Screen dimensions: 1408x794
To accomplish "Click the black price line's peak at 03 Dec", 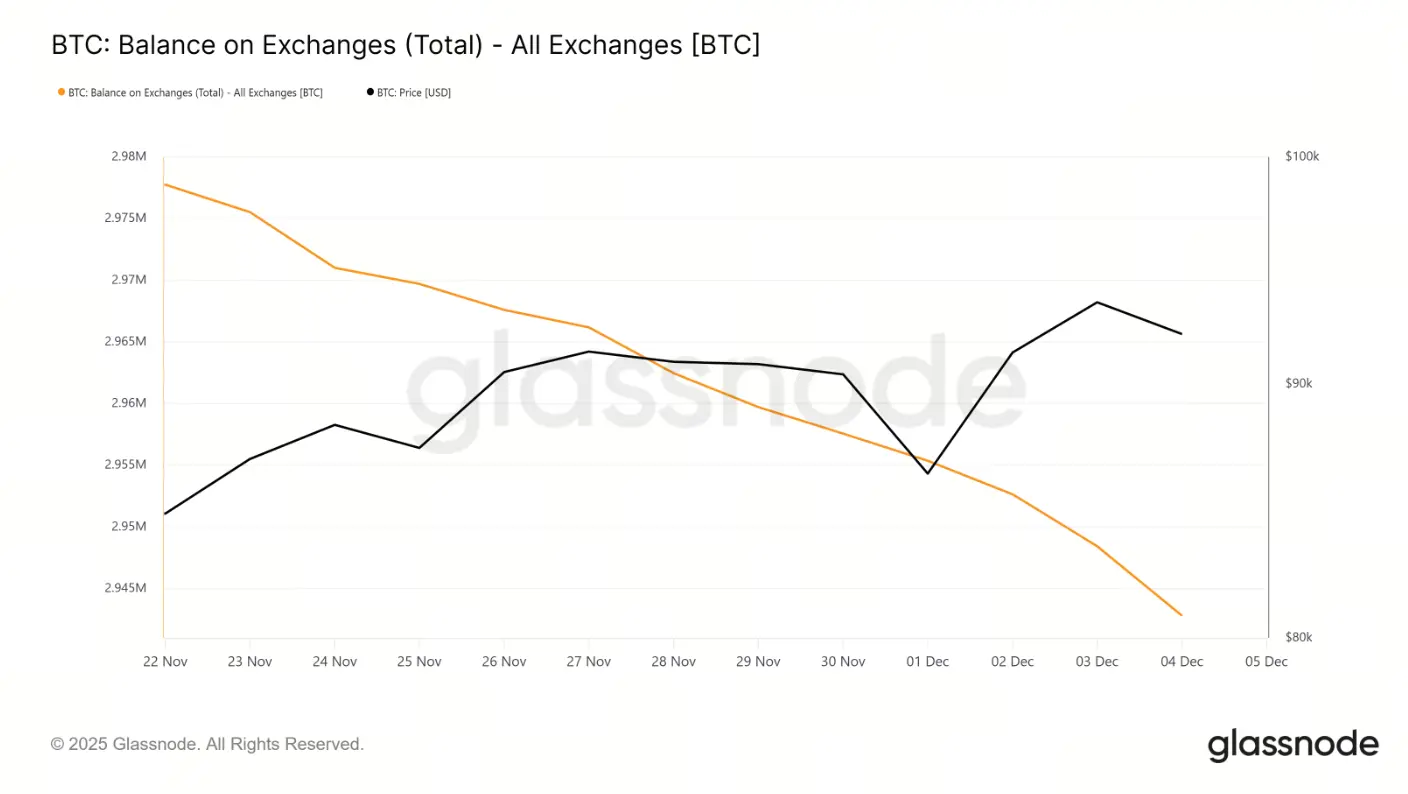I will click(1097, 302).
